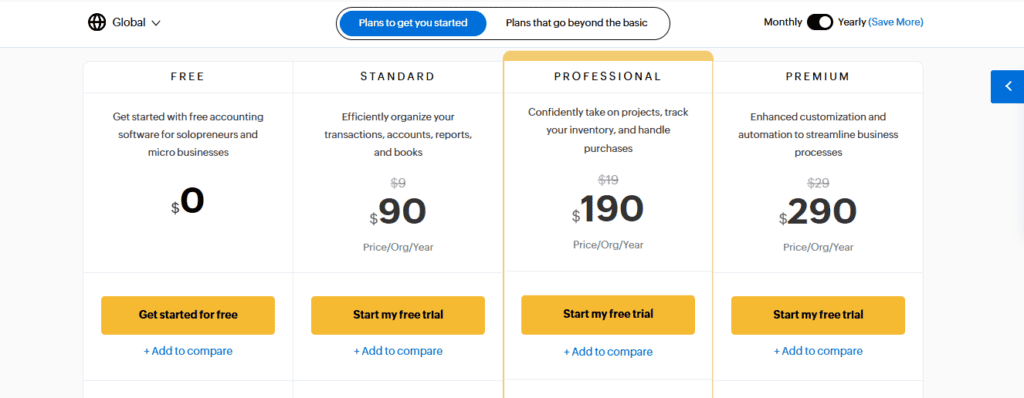The image size is (1024, 398).
Task: Select the Monthly billing label
Action: (782, 22)
